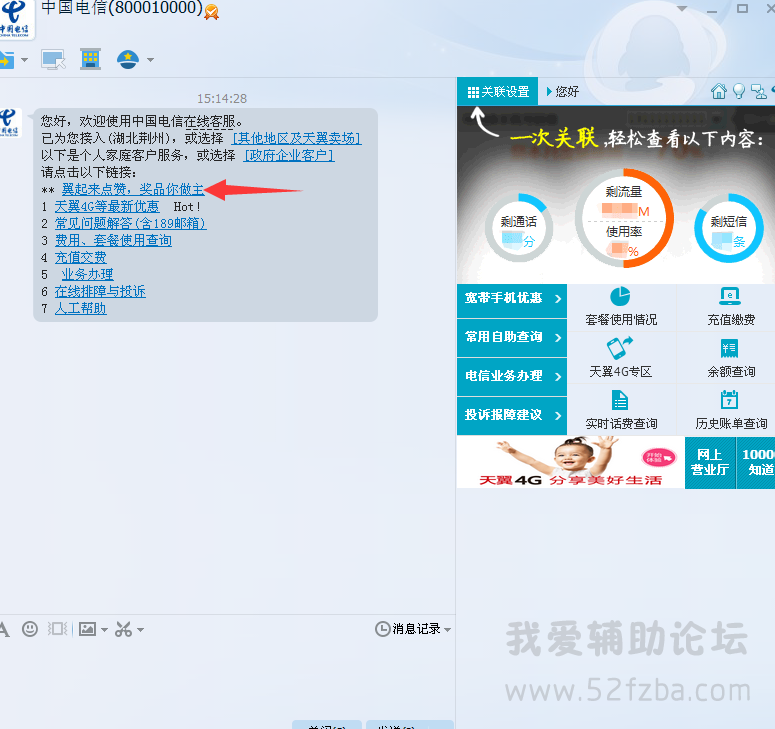
Task: Expand the 电信业务办理 menu
Action: [512, 376]
